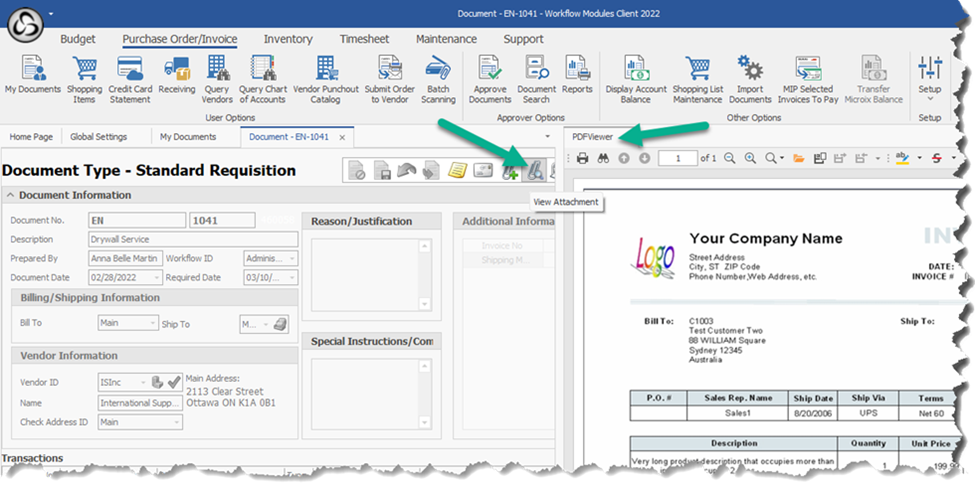
Task: Launch Batch Scanning
Action: pos(438,79)
